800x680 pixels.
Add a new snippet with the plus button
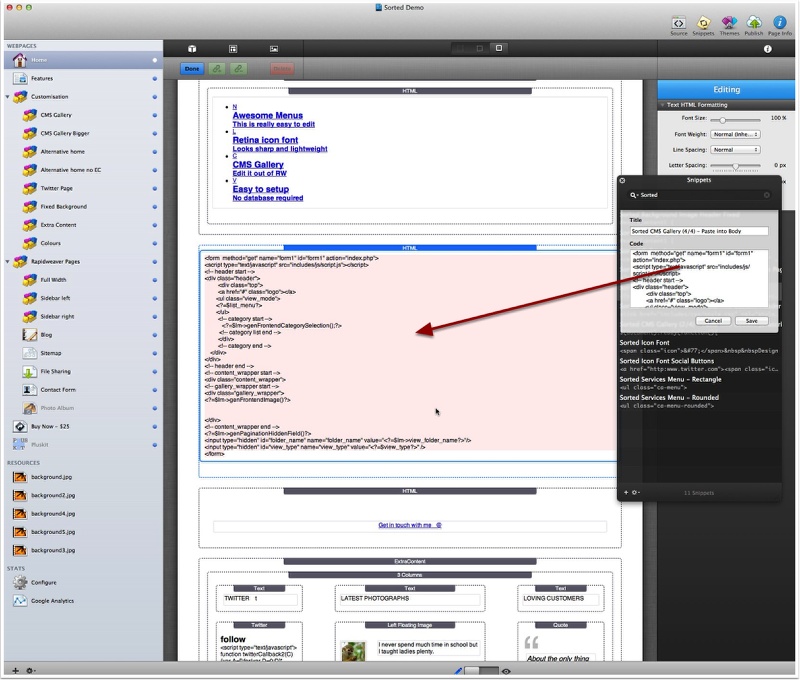626,492
